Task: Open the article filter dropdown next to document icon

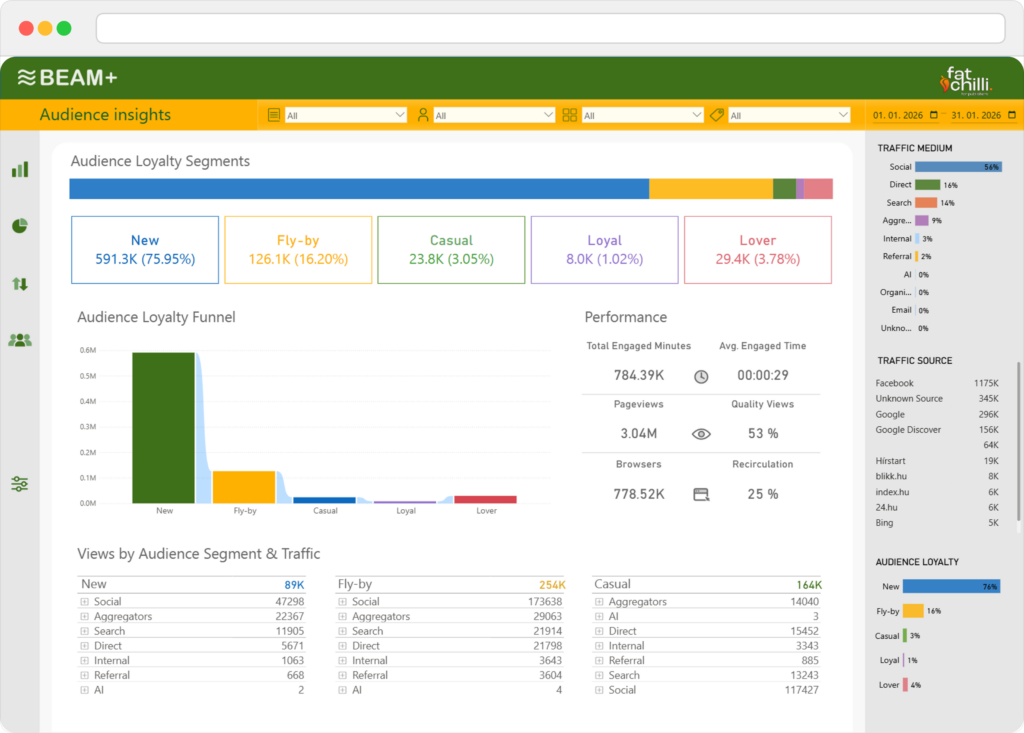Action: (x=345, y=115)
